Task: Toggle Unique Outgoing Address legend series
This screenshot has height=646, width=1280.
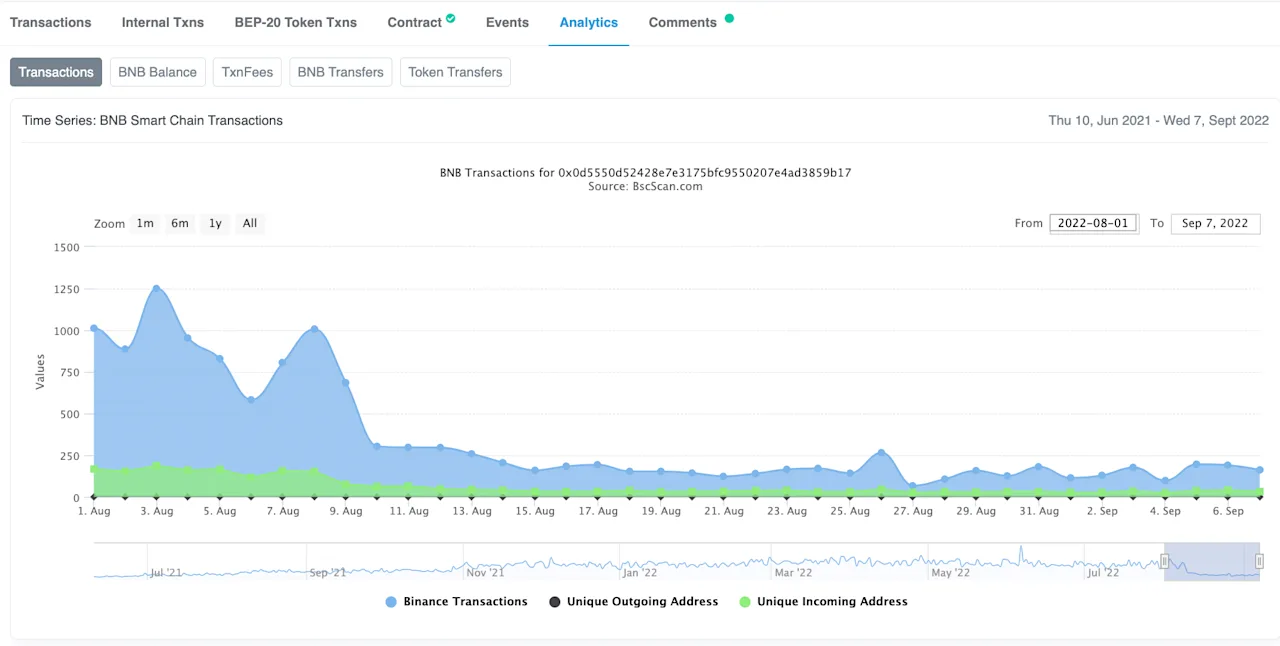Action: point(634,602)
